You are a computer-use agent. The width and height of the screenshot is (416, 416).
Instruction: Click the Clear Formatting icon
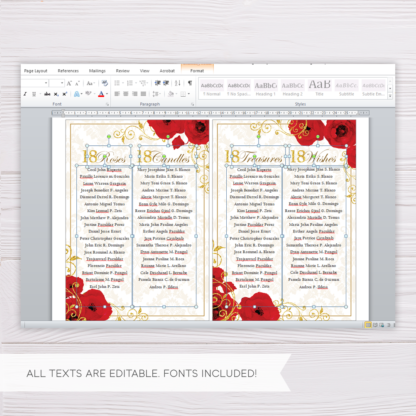click(x=105, y=83)
